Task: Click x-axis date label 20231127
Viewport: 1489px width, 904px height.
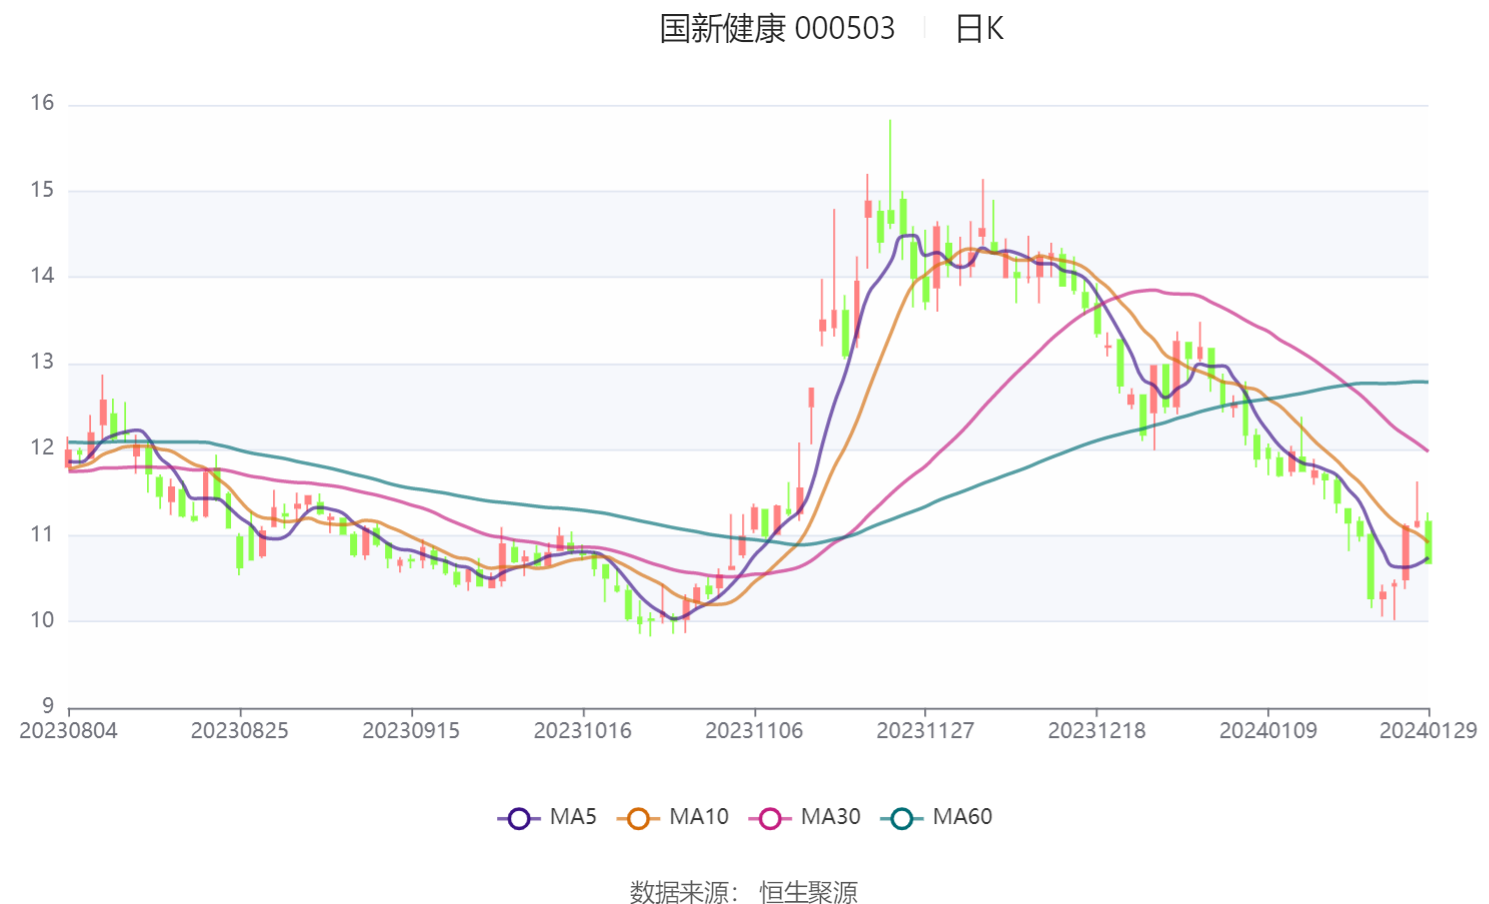Action: [x=925, y=731]
